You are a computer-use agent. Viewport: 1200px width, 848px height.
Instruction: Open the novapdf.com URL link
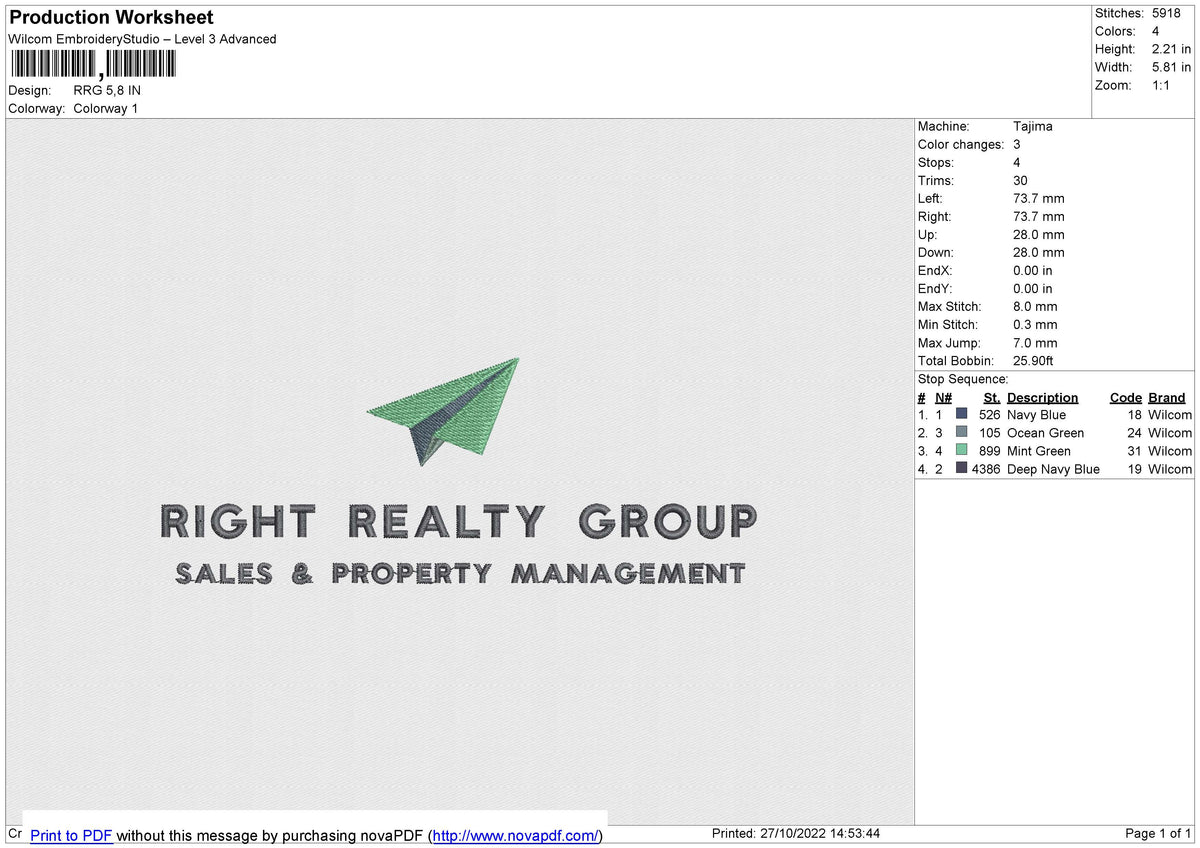(x=515, y=835)
